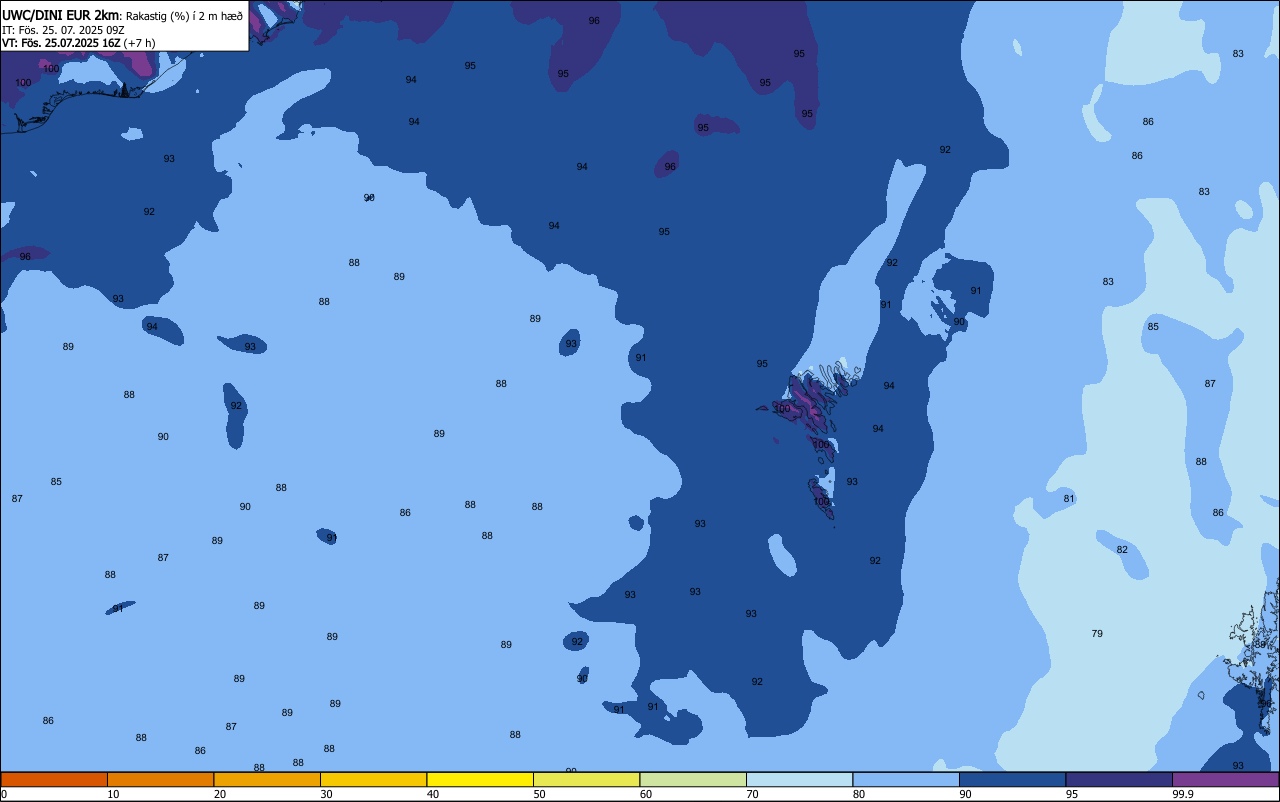The width and height of the screenshot is (1280, 802).
Task: Select the 80–90 medium blue legend swatch
Action: [906, 779]
